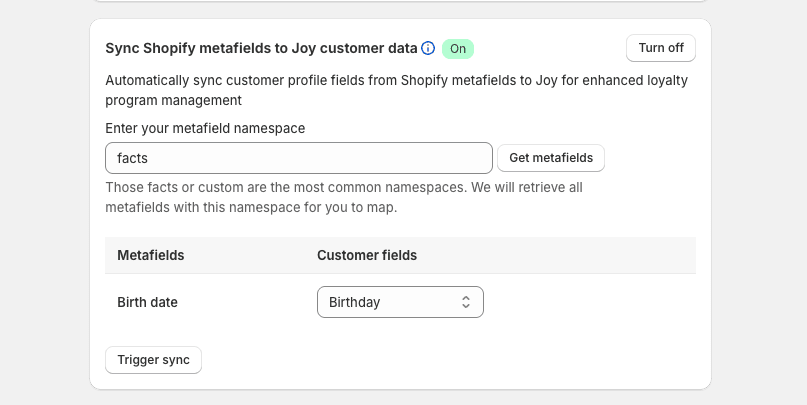
Task: Click the Automatically sync customer profile description
Action: pos(396,90)
